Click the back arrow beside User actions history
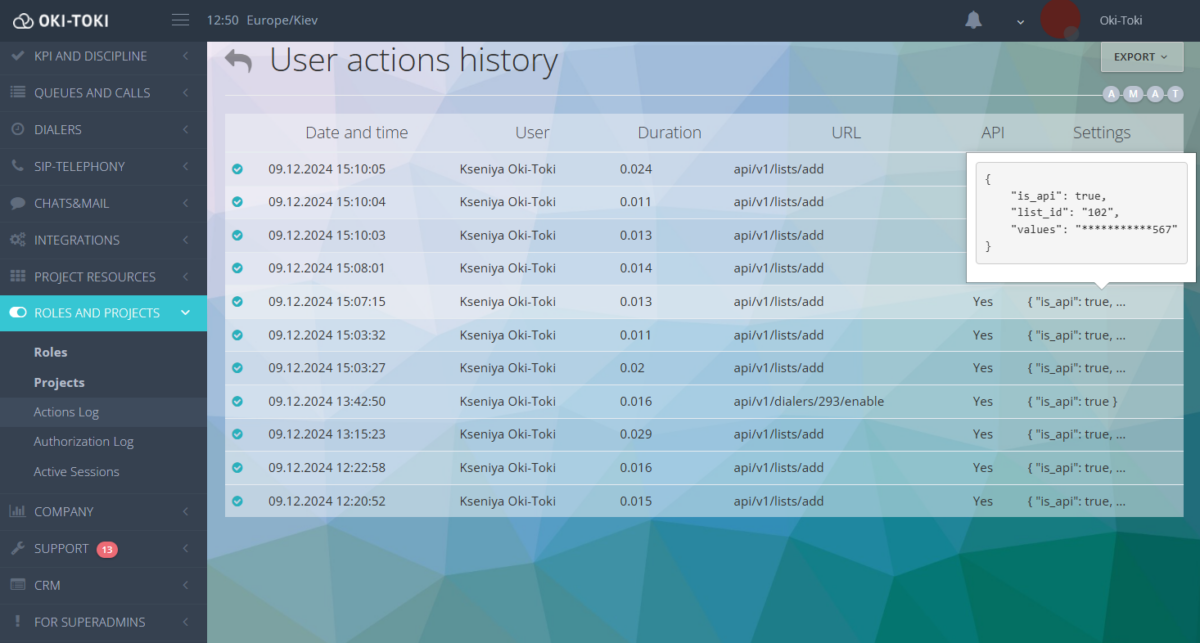1200x643 pixels. coord(239,61)
